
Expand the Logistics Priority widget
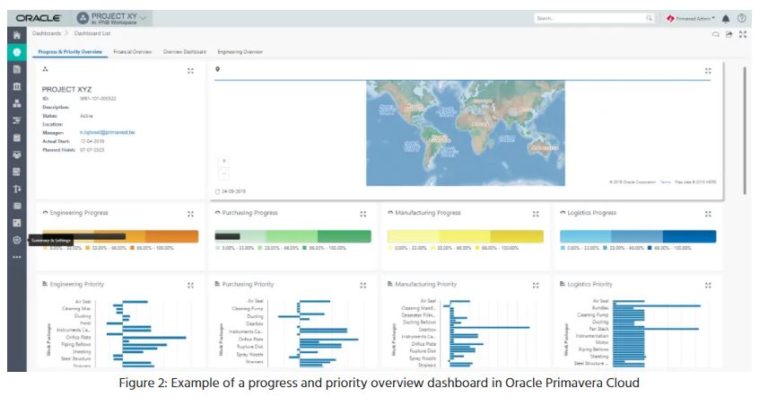(708, 285)
